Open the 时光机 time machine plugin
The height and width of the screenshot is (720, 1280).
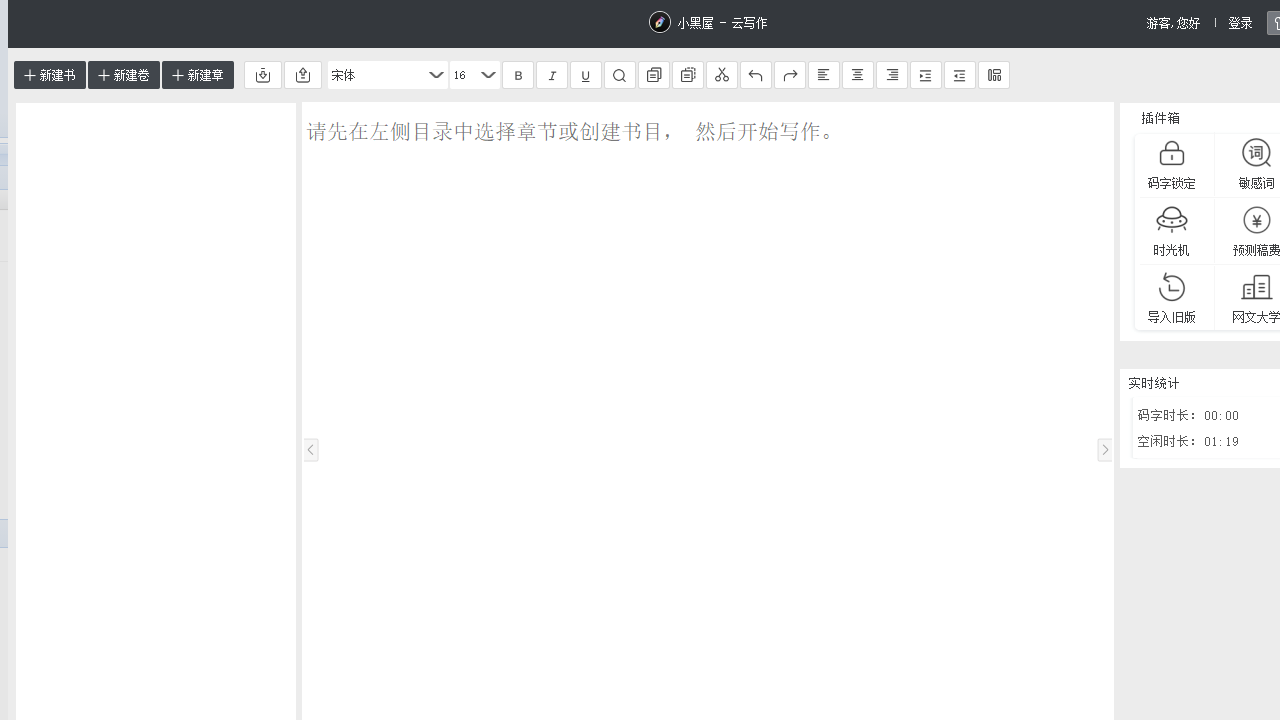(1171, 231)
